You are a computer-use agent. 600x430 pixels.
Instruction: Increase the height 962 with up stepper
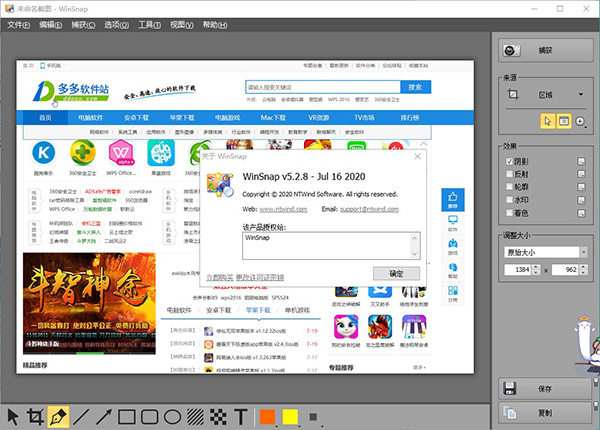pos(583,267)
